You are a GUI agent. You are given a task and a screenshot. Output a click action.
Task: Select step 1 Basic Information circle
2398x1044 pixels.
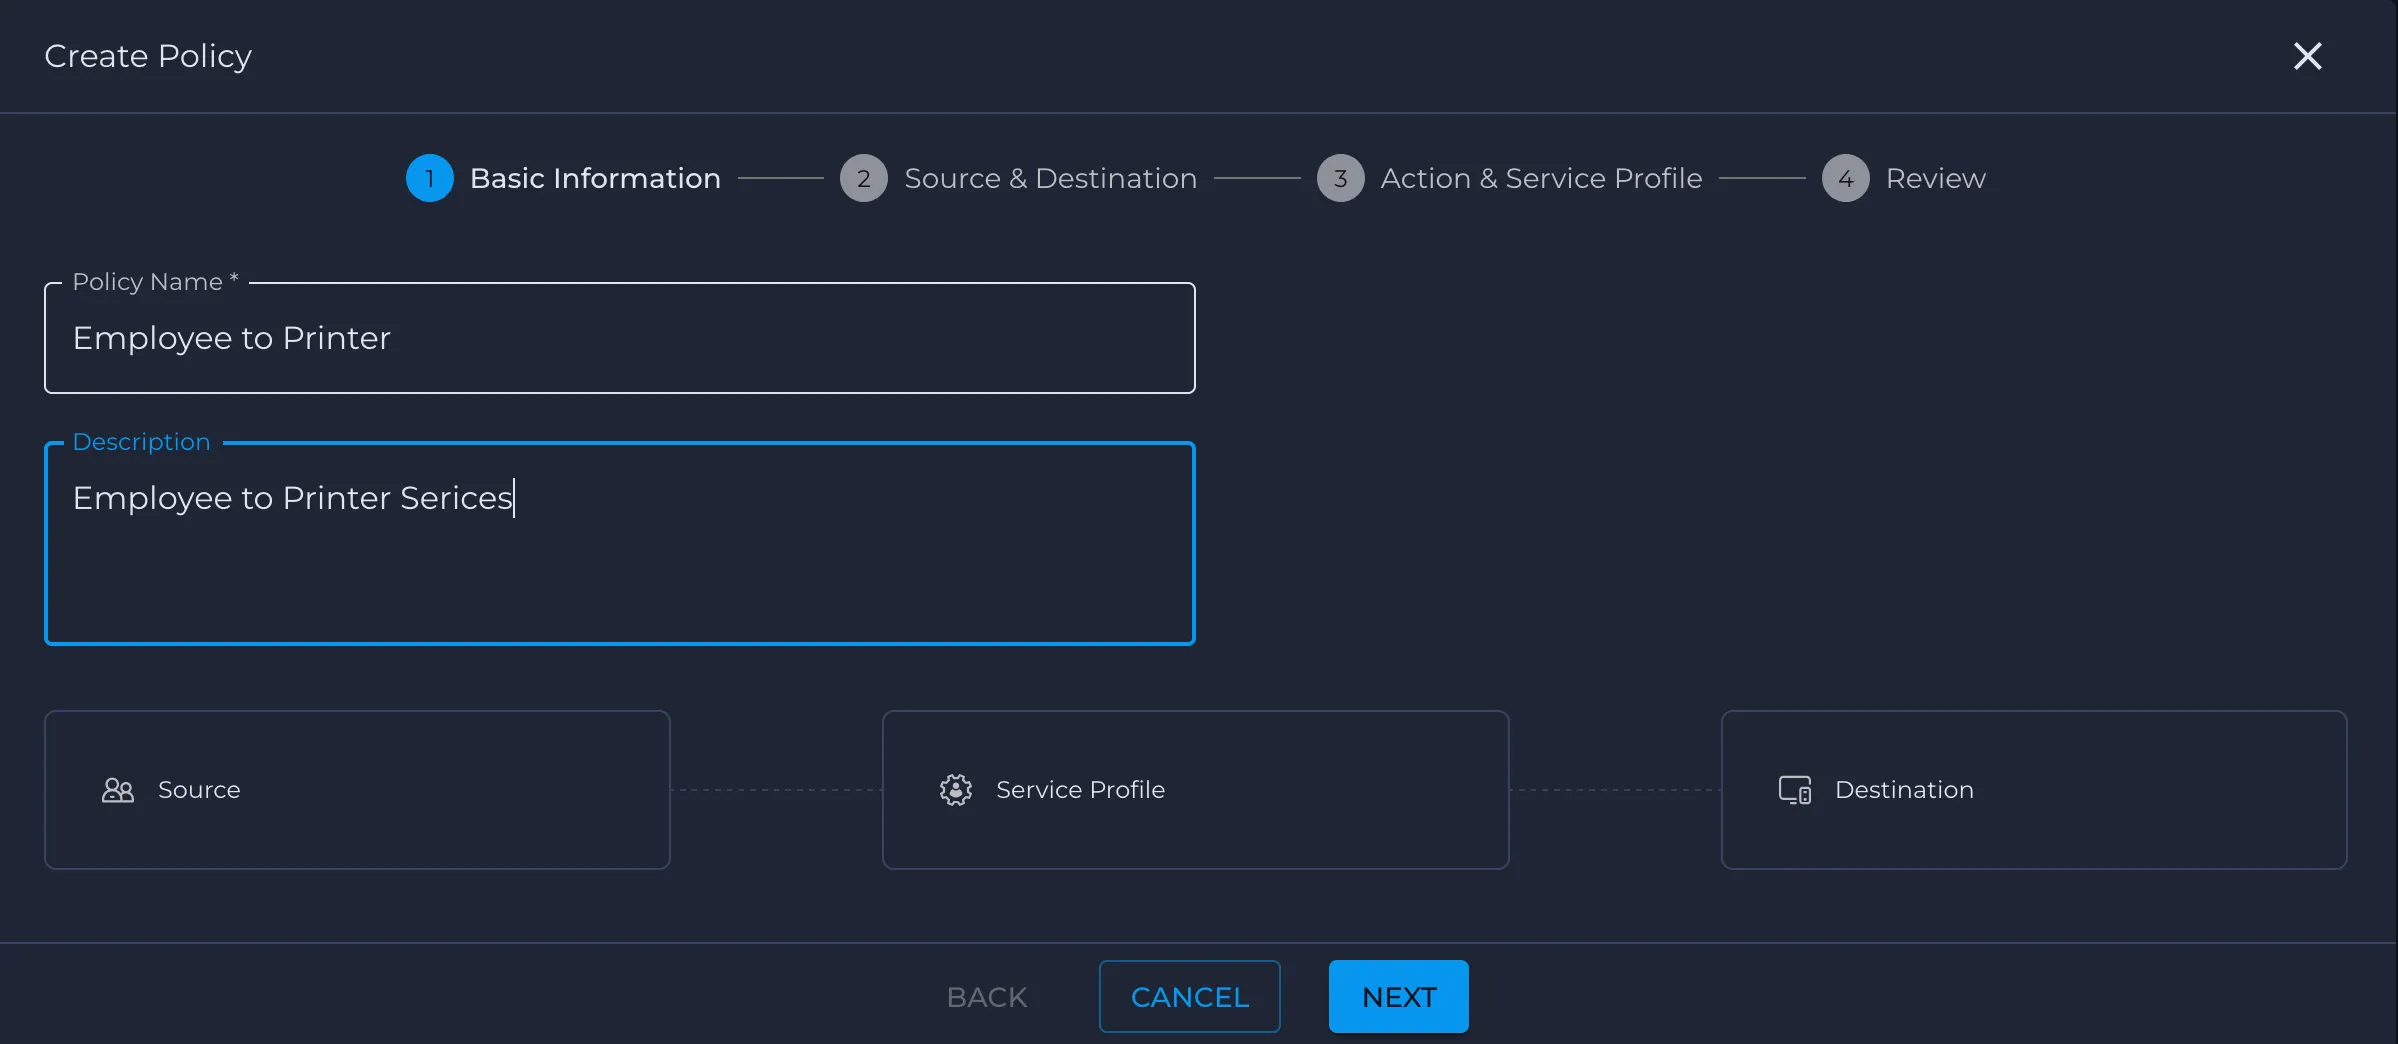(x=430, y=178)
